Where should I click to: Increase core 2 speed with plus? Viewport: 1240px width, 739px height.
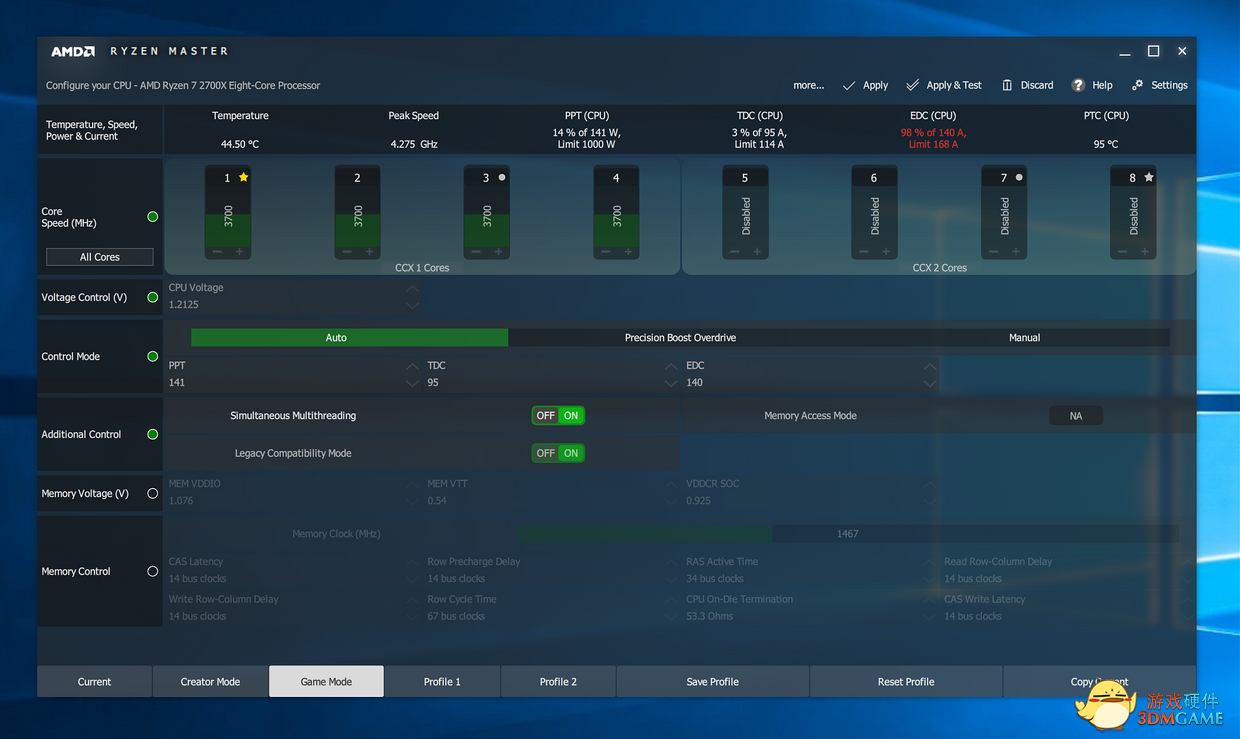pyautogui.click(x=370, y=252)
